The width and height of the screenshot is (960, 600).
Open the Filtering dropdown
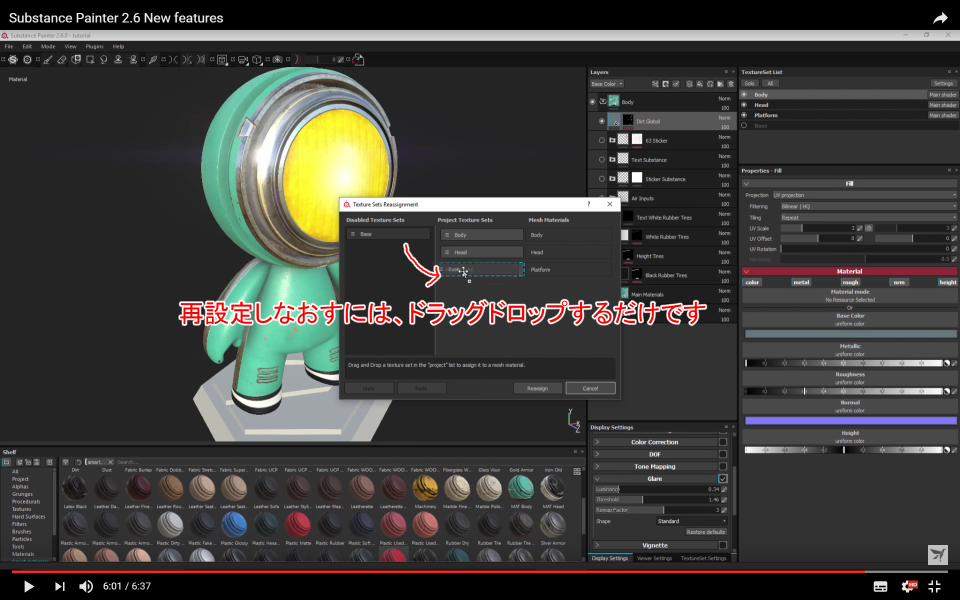pyautogui.click(x=868, y=206)
